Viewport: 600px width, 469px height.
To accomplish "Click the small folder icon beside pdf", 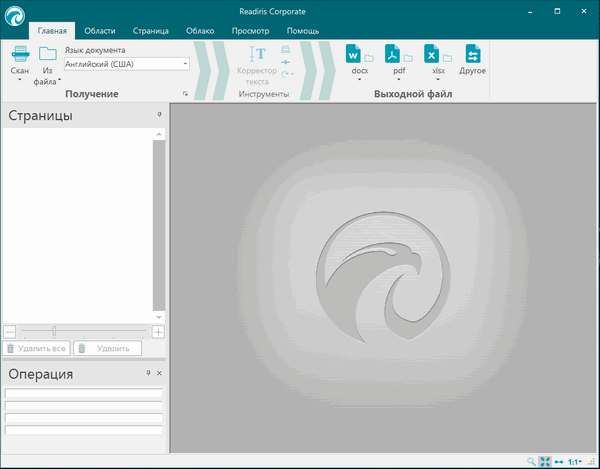I will point(408,58).
